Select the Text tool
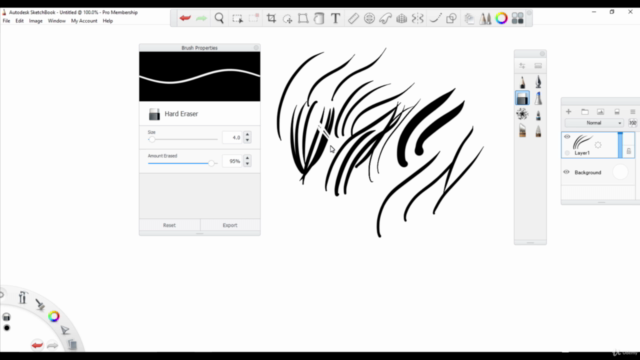Screen dimensions: 640x360 point(336,18)
